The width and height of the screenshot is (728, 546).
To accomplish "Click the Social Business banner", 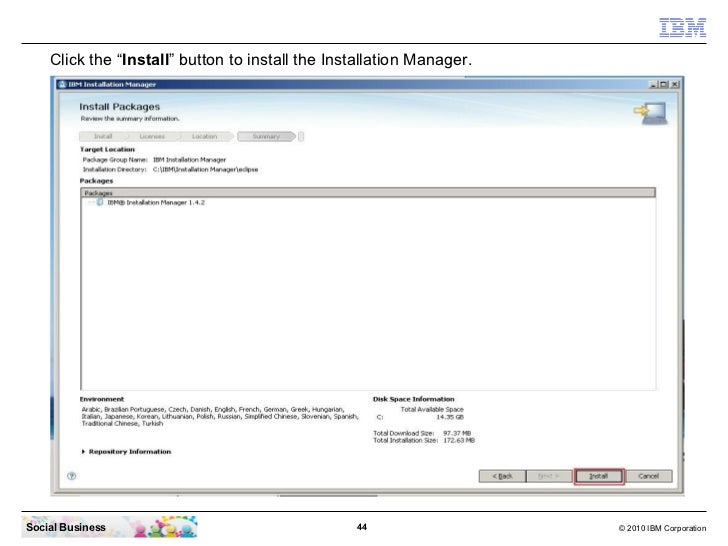I will click(x=110, y=527).
